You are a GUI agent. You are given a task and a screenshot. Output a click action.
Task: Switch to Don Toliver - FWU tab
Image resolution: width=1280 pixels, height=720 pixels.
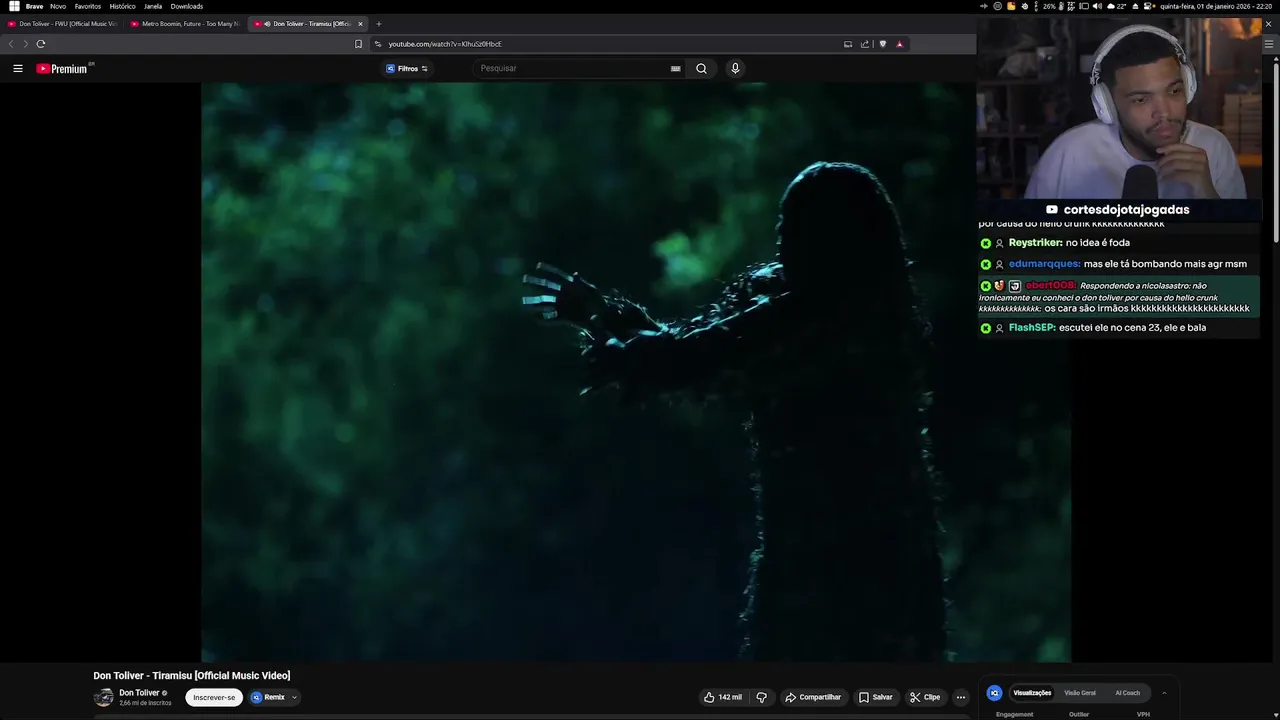point(62,24)
